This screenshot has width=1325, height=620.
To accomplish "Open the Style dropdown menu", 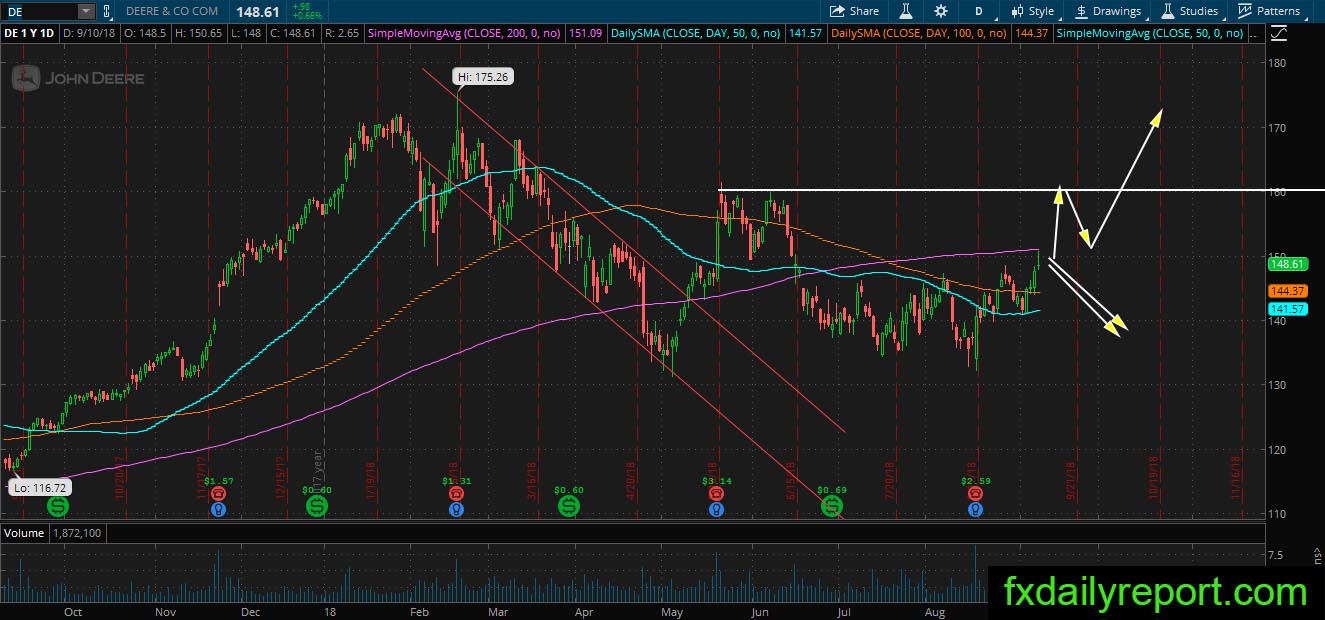I will pyautogui.click(x=1033, y=11).
